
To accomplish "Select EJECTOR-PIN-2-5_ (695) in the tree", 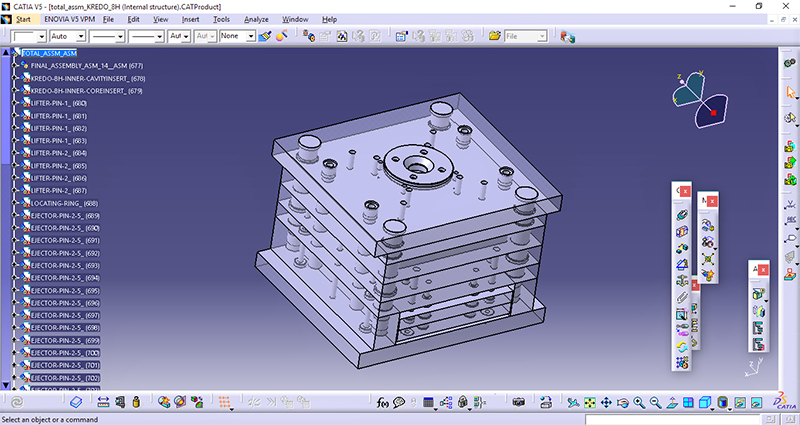I will click(x=65, y=290).
